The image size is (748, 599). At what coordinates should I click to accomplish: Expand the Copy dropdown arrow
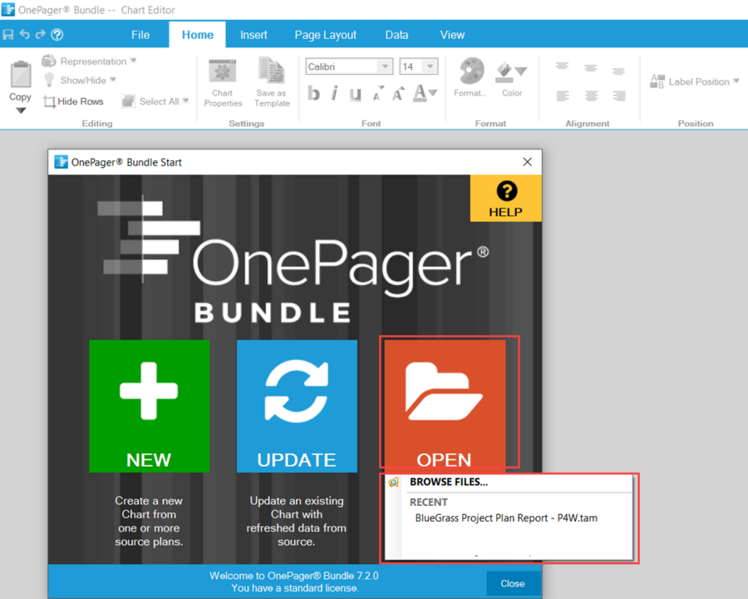21,111
